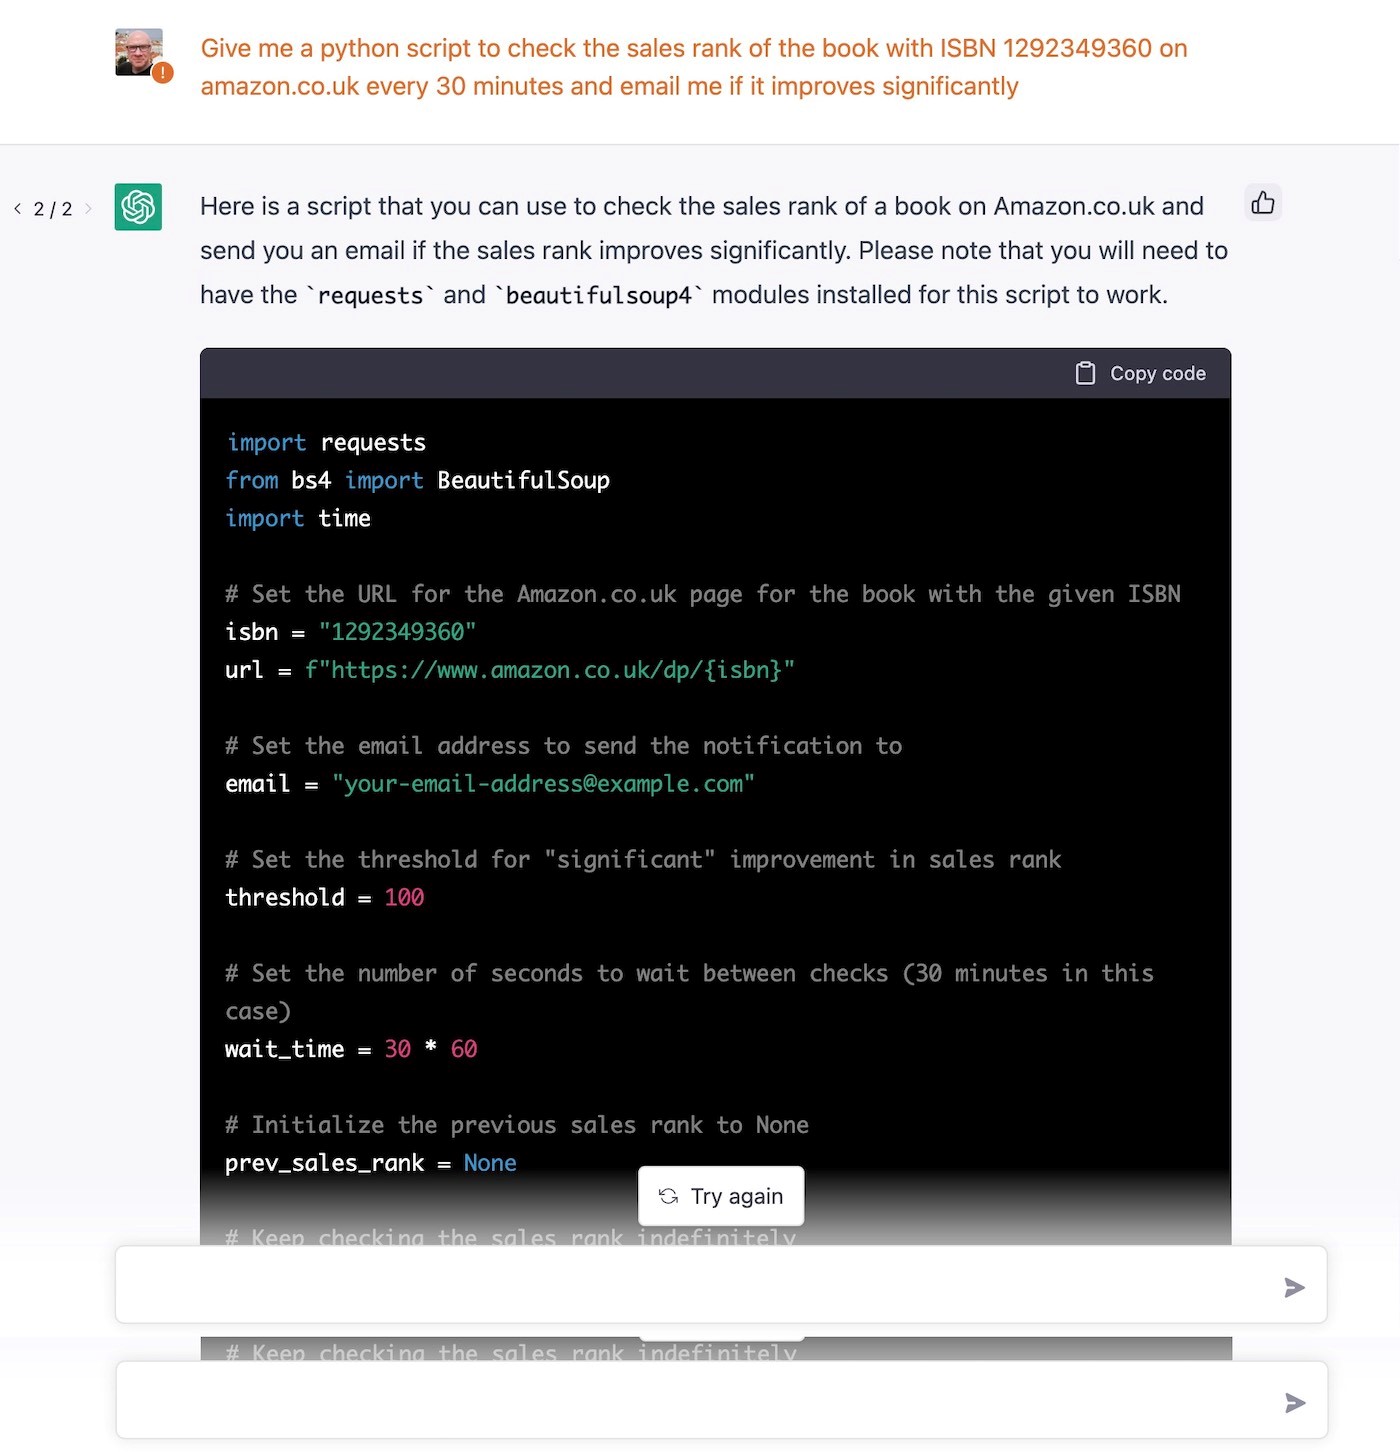Go to previous response with left chevron
The image size is (1400, 1452).
point(17,209)
